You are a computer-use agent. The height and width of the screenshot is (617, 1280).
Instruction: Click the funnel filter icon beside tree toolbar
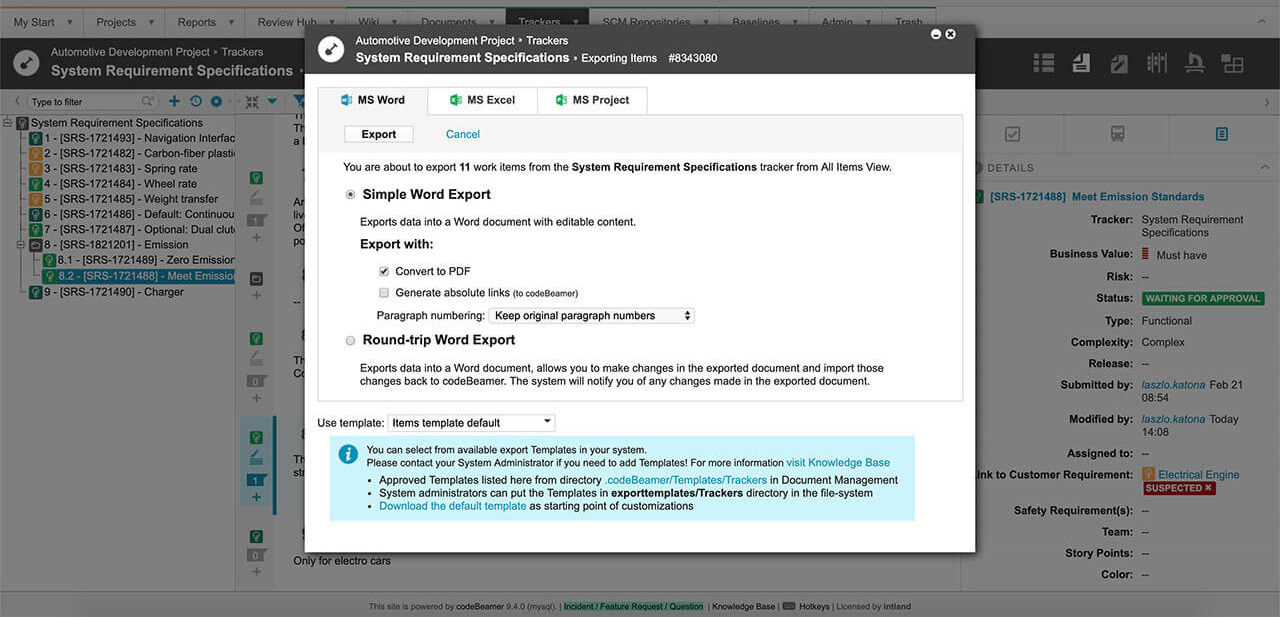point(299,101)
